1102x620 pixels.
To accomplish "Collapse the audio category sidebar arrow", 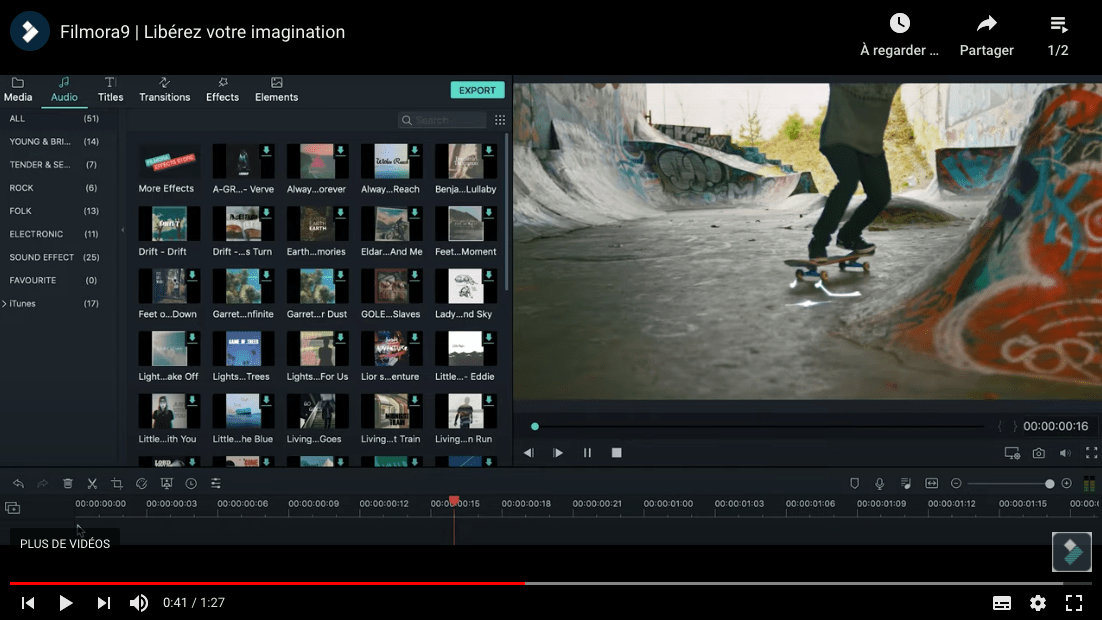I will (x=122, y=230).
